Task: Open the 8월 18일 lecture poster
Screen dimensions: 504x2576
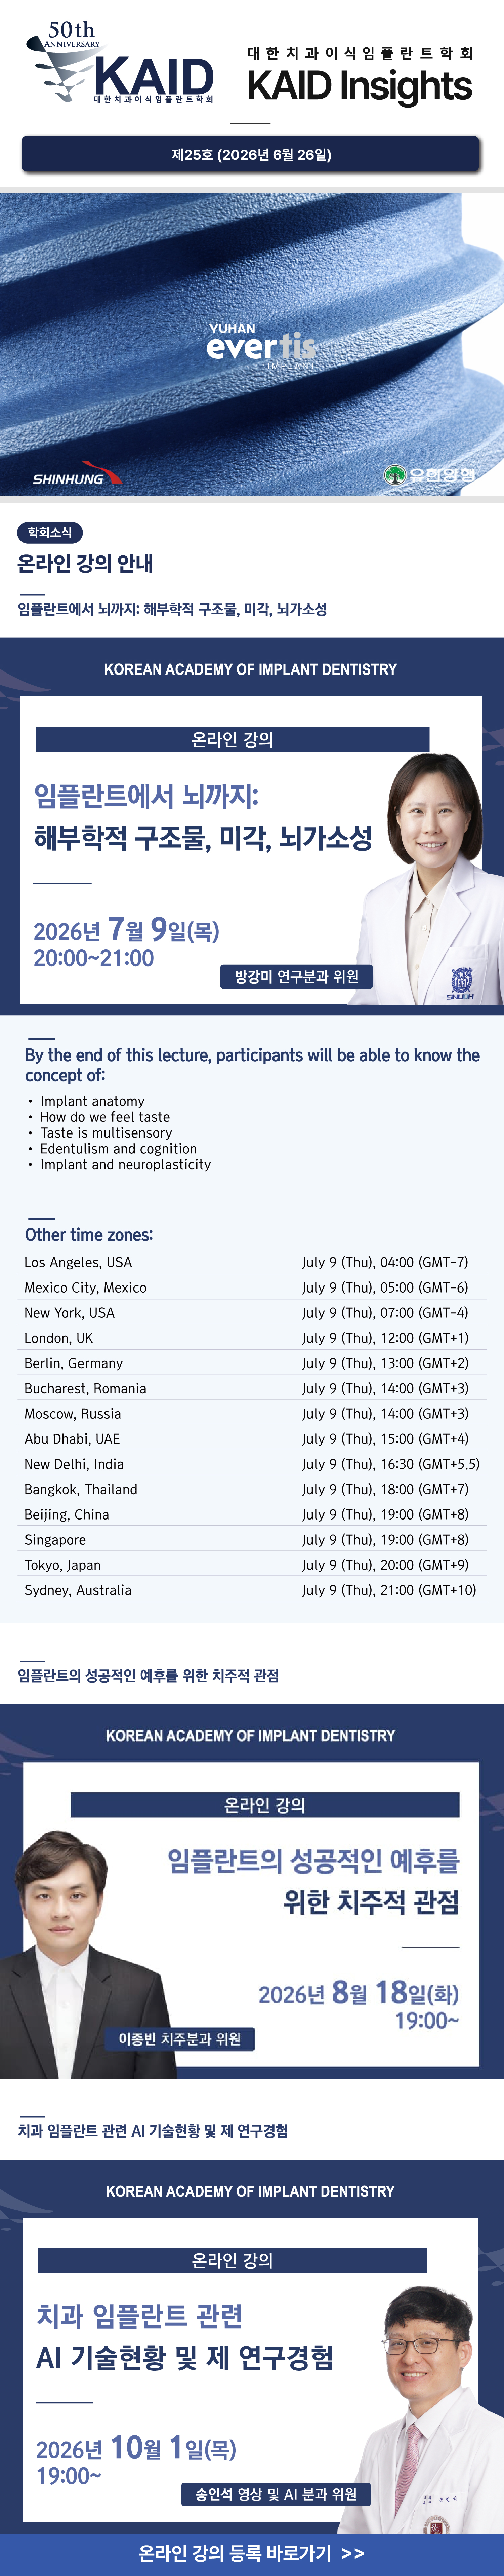Action: (252, 1891)
